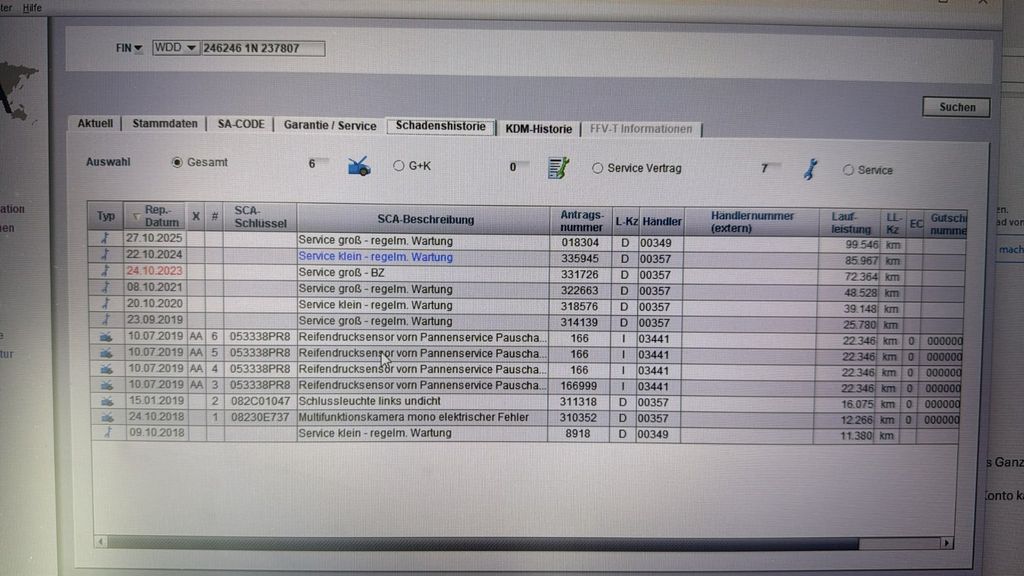The image size is (1024, 576).
Task: Select the Gesamt radio button
Action: [x=177, y=163]
